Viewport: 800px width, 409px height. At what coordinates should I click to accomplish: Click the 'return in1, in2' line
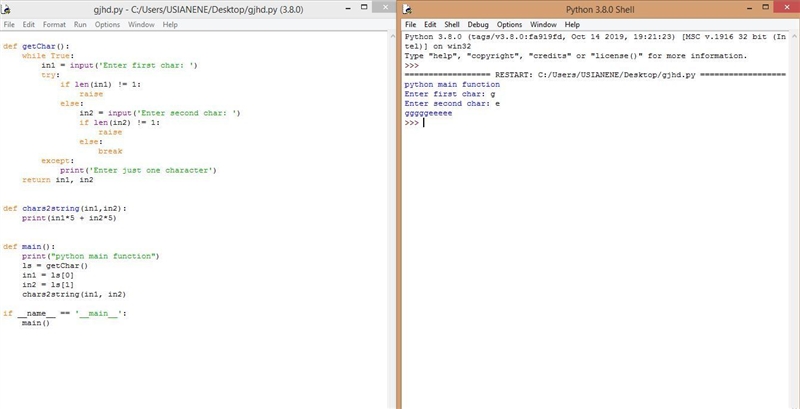point(58,180)
